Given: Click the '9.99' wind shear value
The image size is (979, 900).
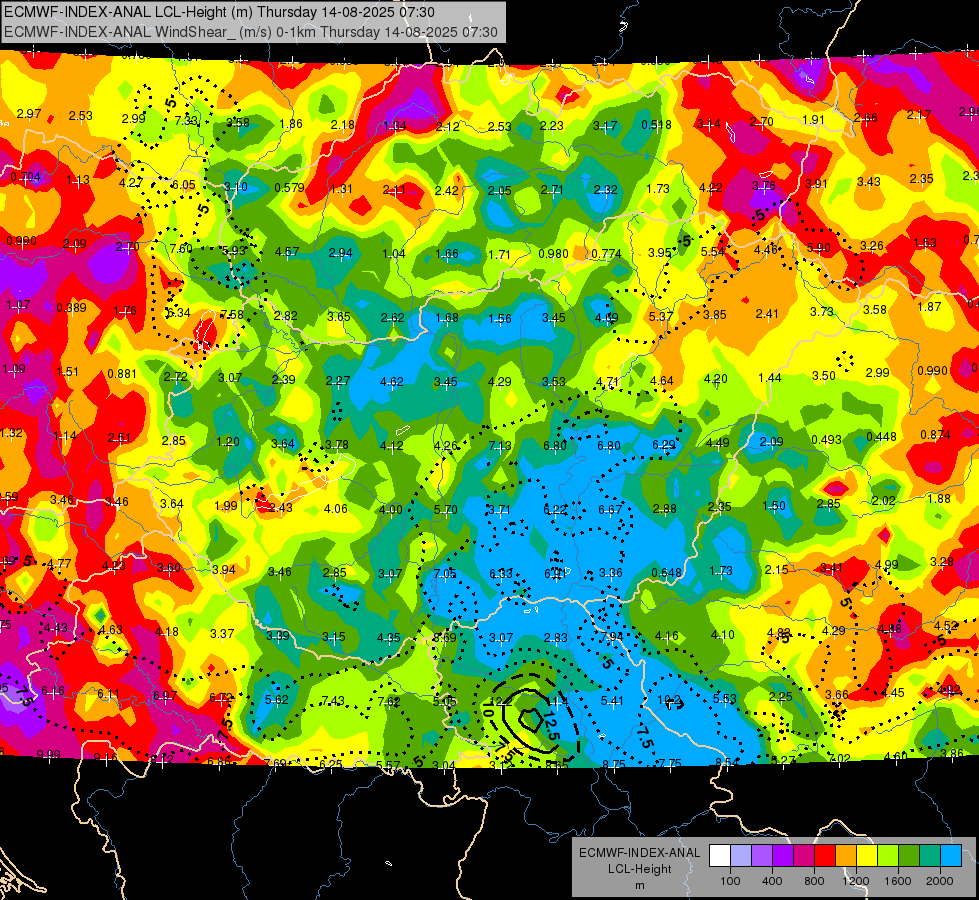Looking at the screenshot, I should click(49, 754).
